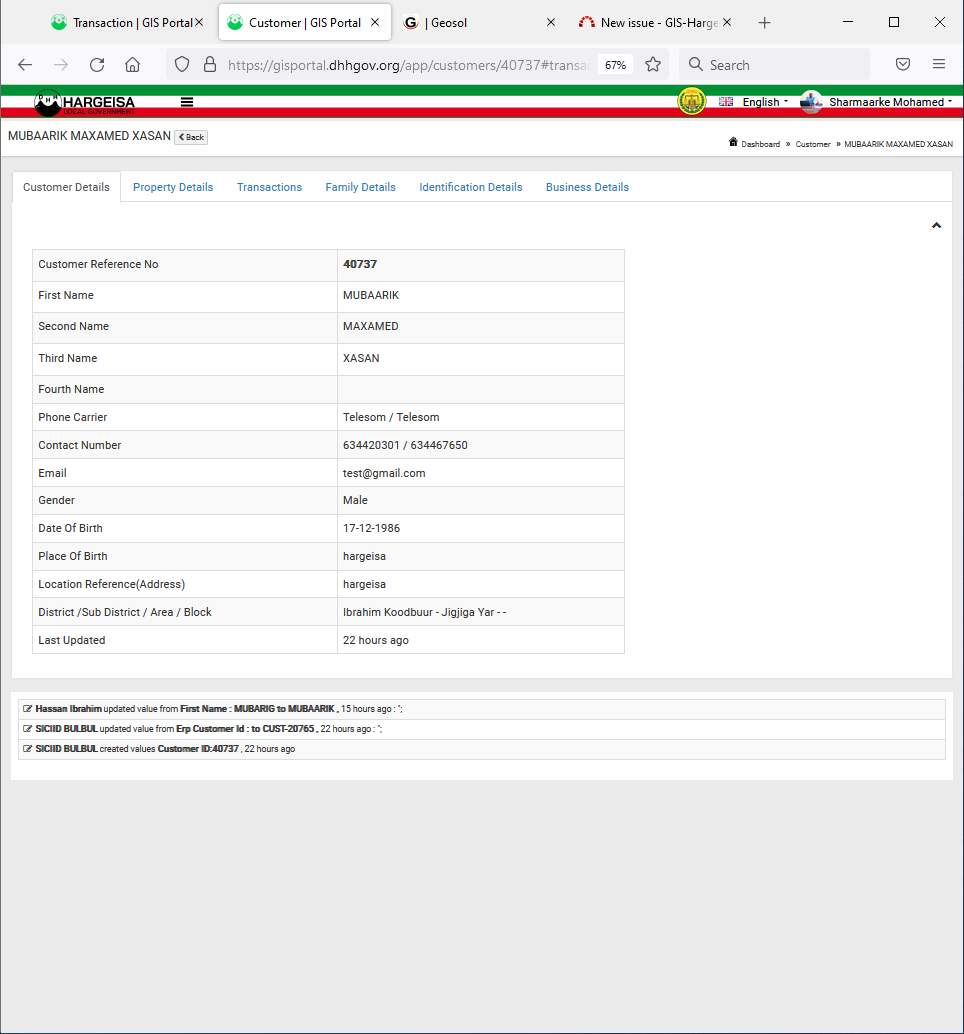Click the Gender value Male

pyautogui.click(x=355, y=501)
